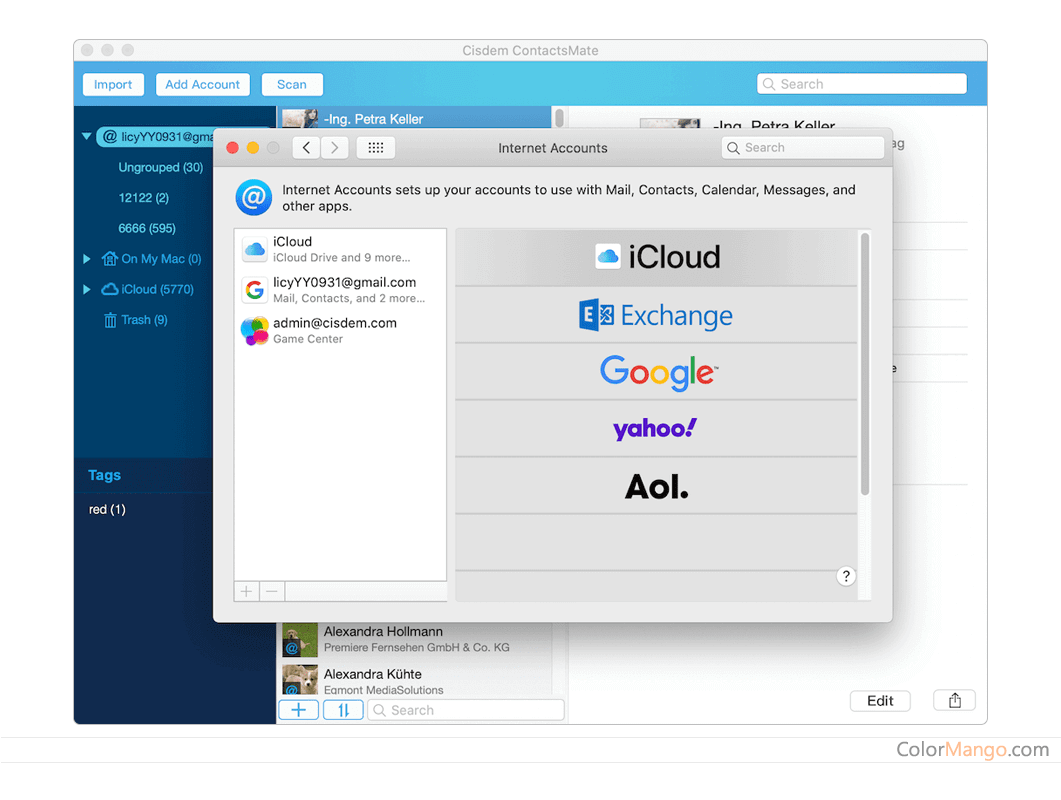Viewport: 1061px width, 800px height.
Task: Select contact Alexandra Hollmann
Action: (415, 640)
